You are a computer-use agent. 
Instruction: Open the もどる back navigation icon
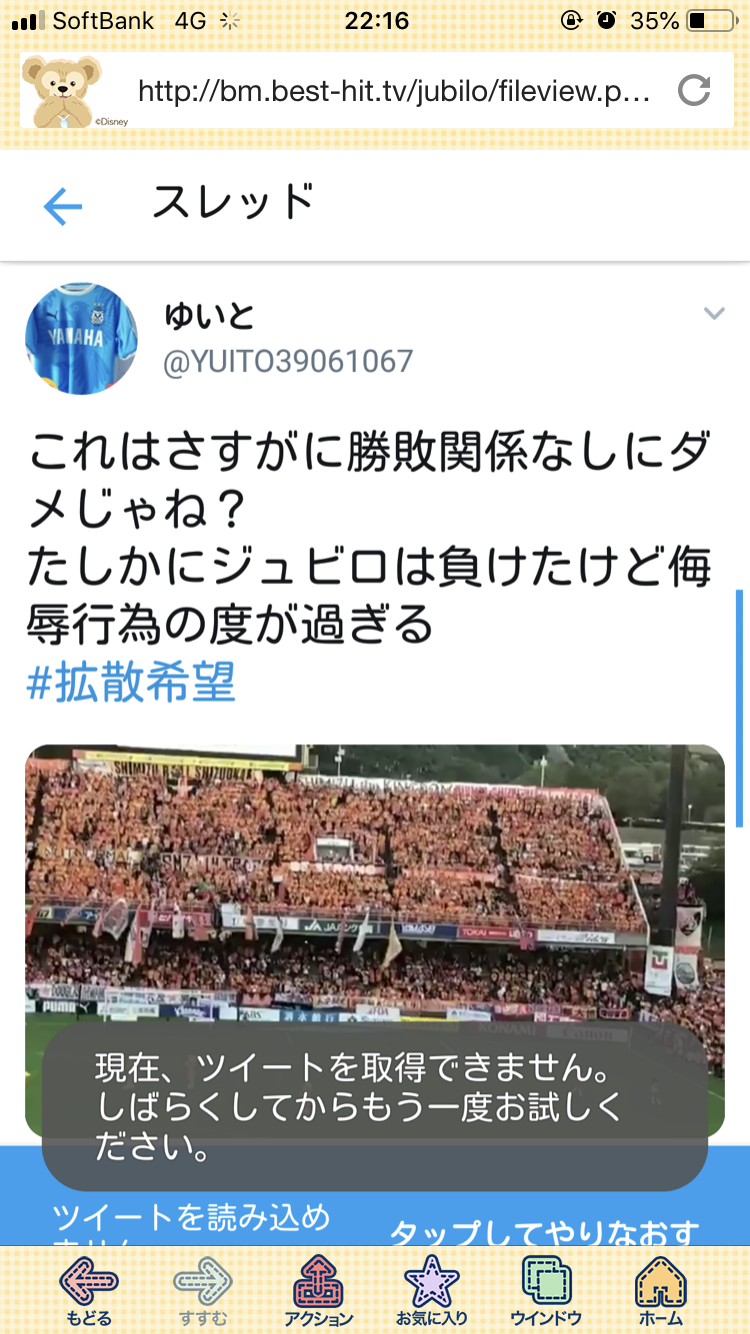pyautogui.click(x=89, y=1290)
